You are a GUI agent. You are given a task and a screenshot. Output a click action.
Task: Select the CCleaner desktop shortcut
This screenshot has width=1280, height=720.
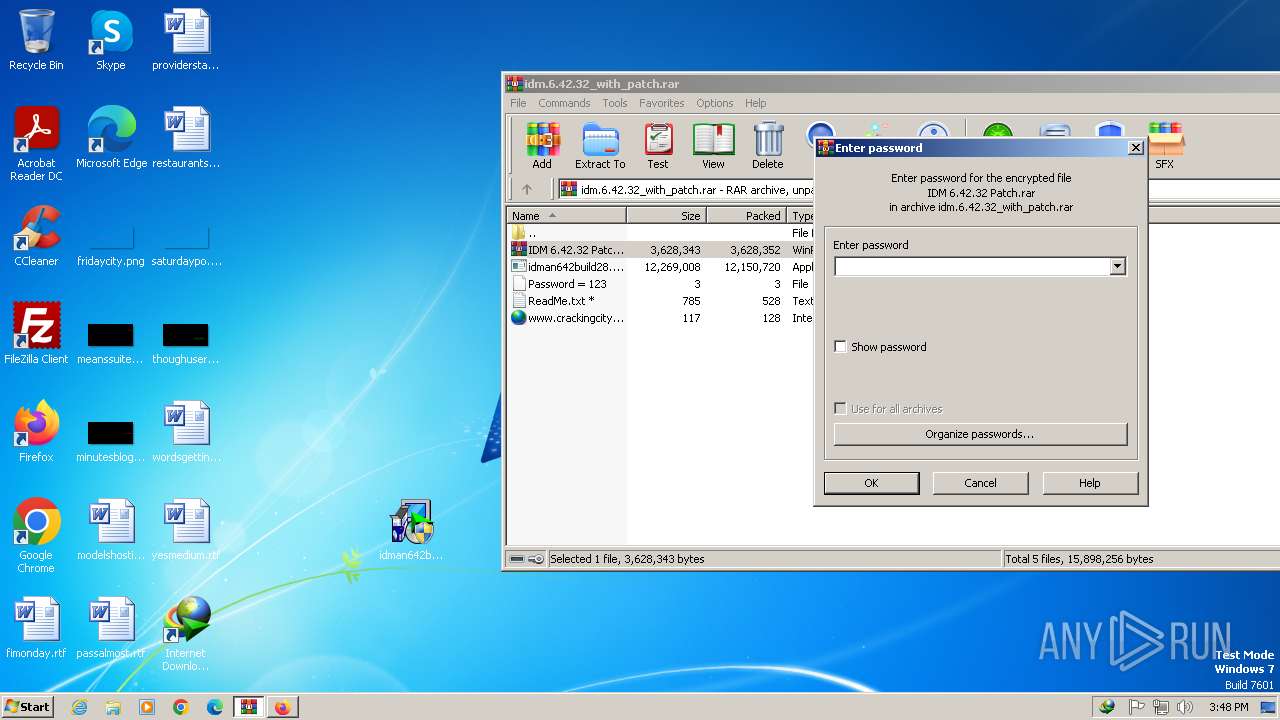[x=36, y=236]
